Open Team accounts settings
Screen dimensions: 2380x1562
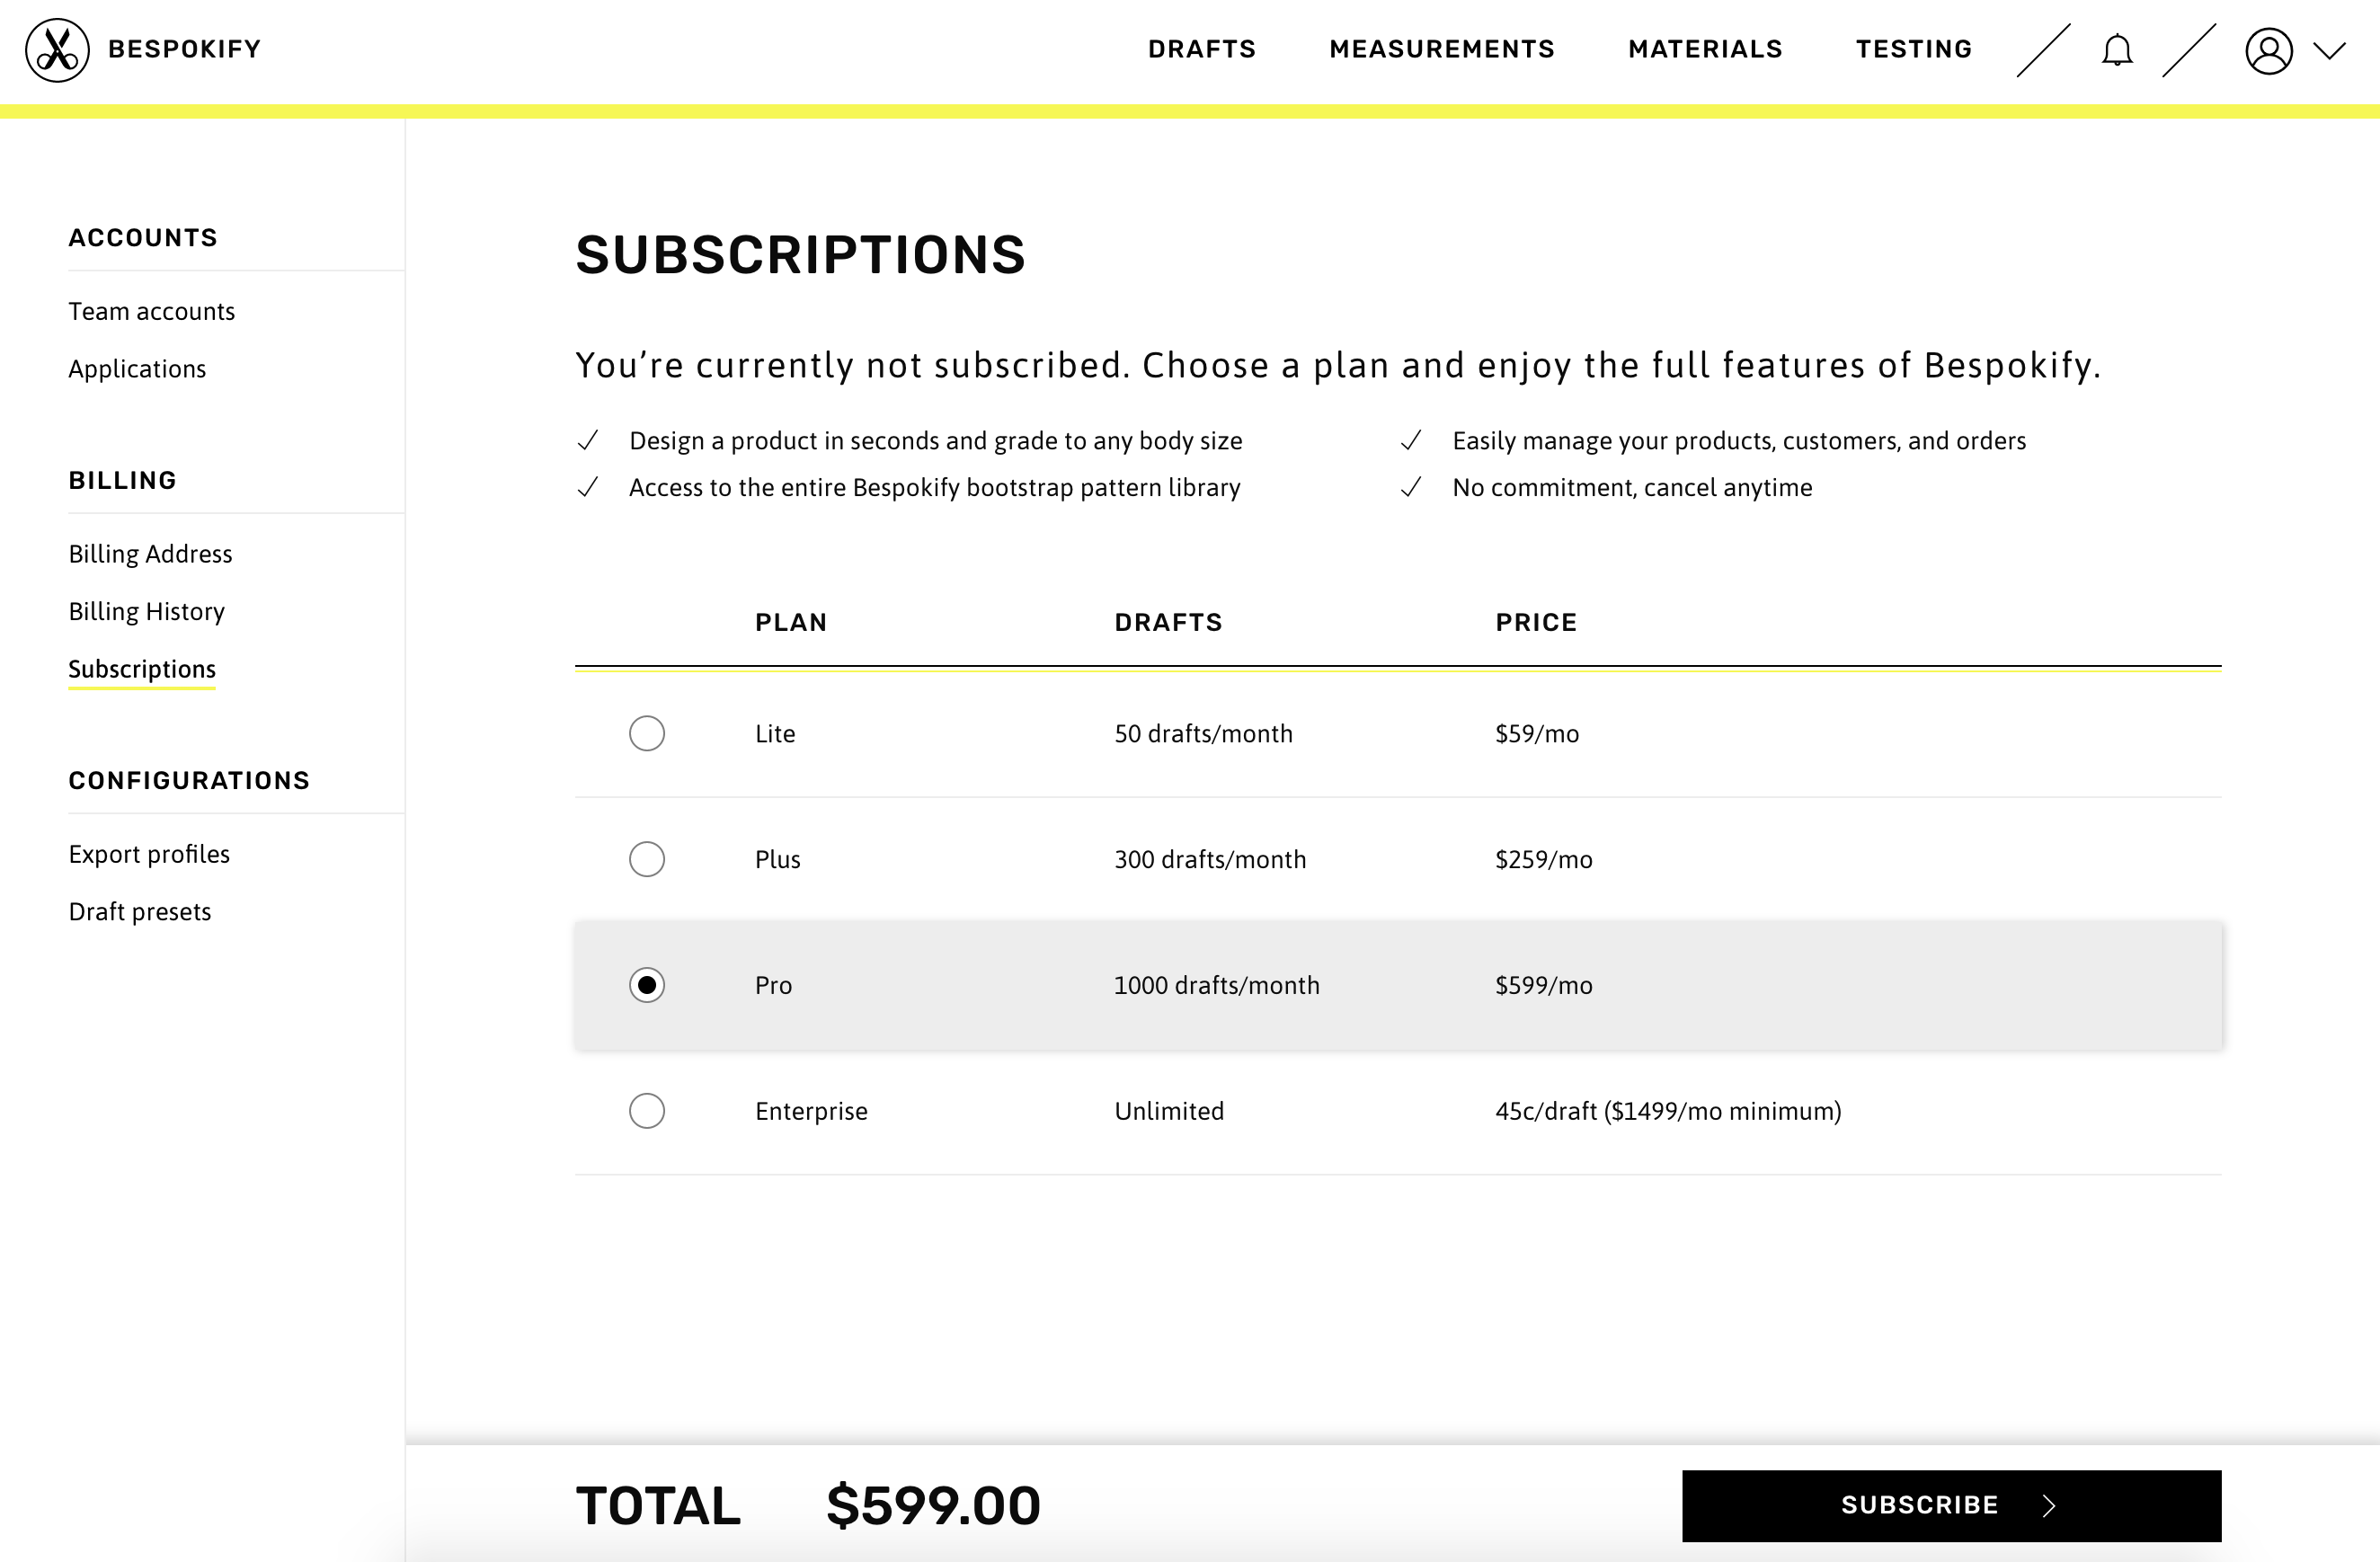(152, 310)
